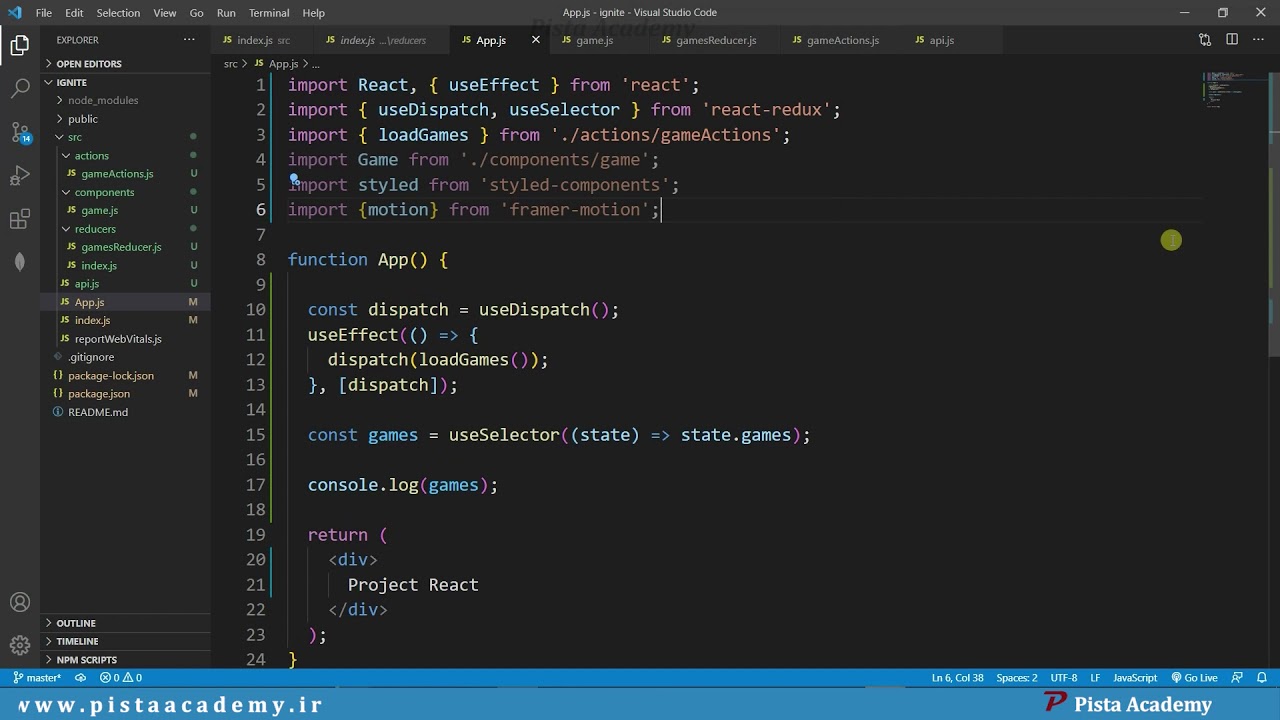The image size is (1280, 720).
Task: Expand the node_modules folder
Action: point(103,100)
